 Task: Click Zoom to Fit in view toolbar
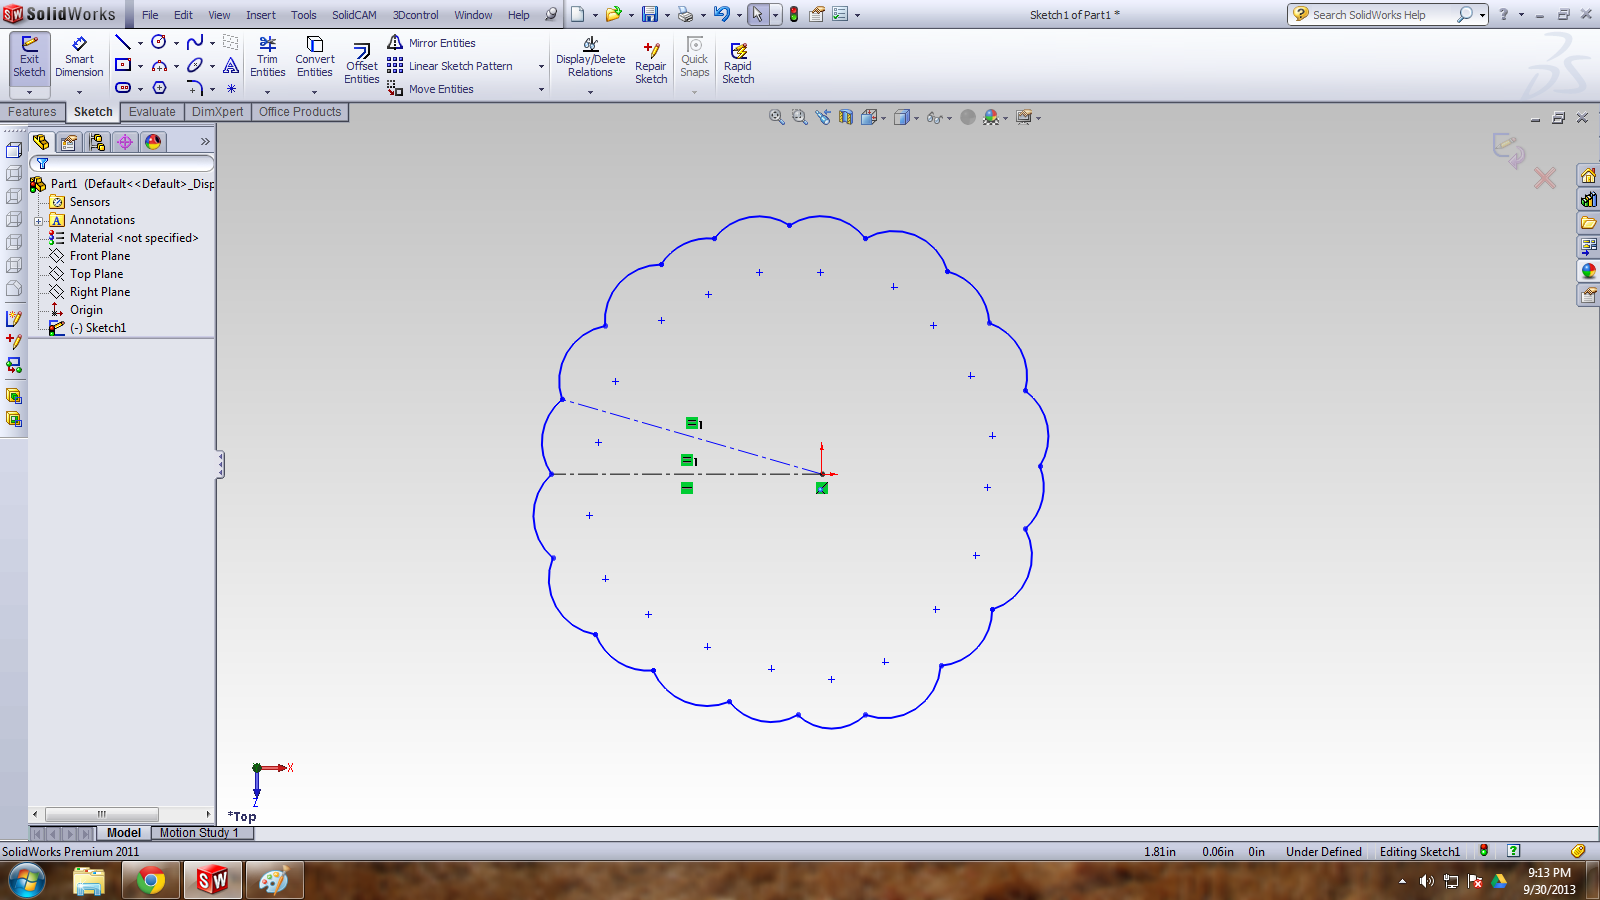(x=776, y=117)
